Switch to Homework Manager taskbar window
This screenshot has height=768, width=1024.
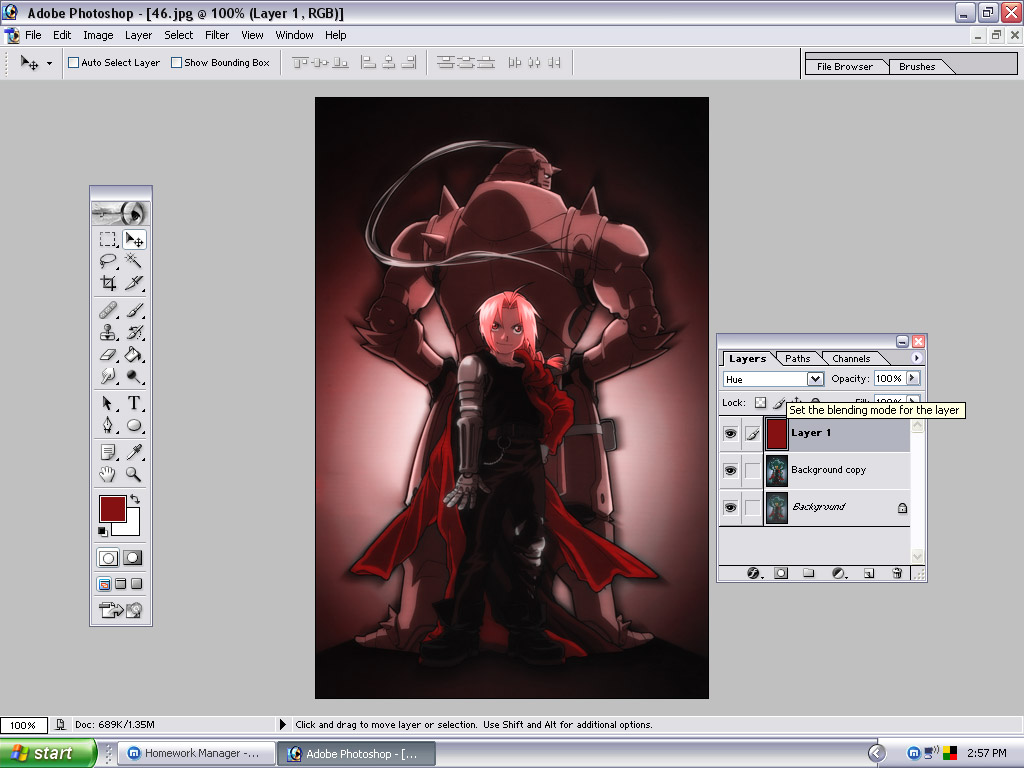tap(195, 753)
